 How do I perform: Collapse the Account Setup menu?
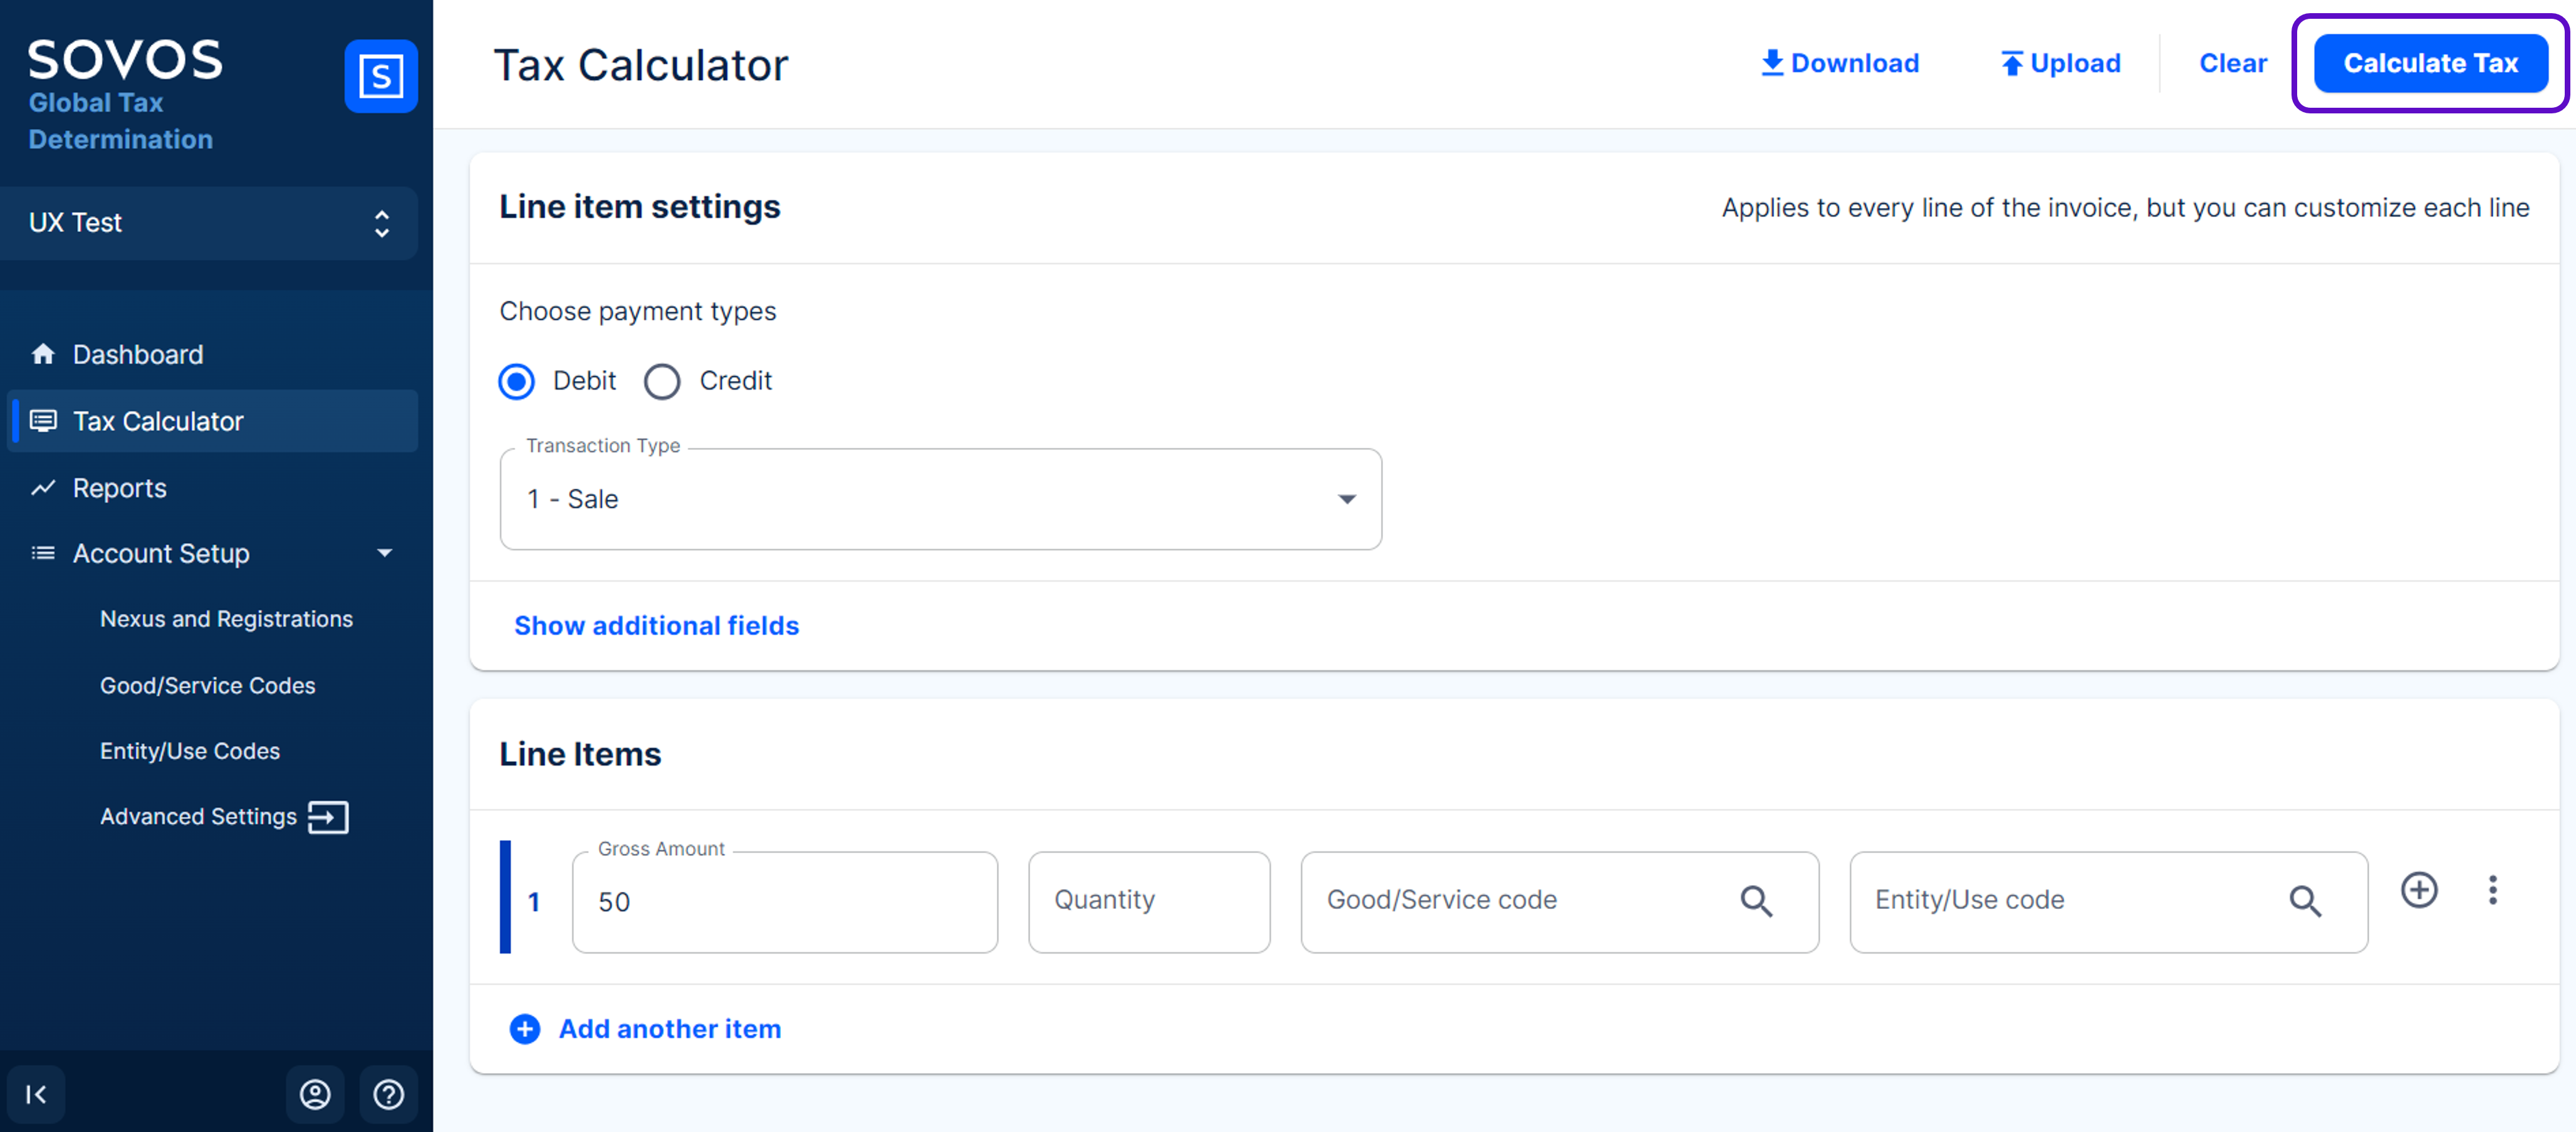pos(384,553)
